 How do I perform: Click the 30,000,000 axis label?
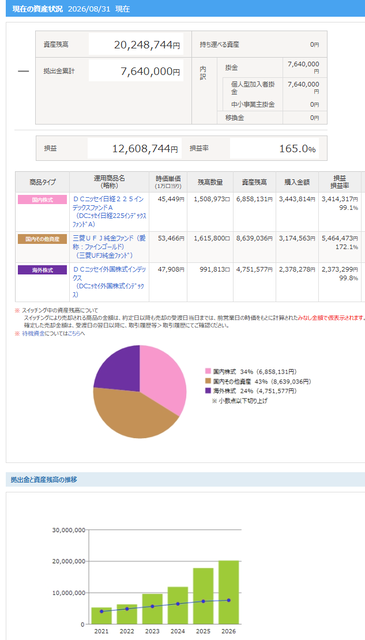pyautogui.click(x=69, y=530)
